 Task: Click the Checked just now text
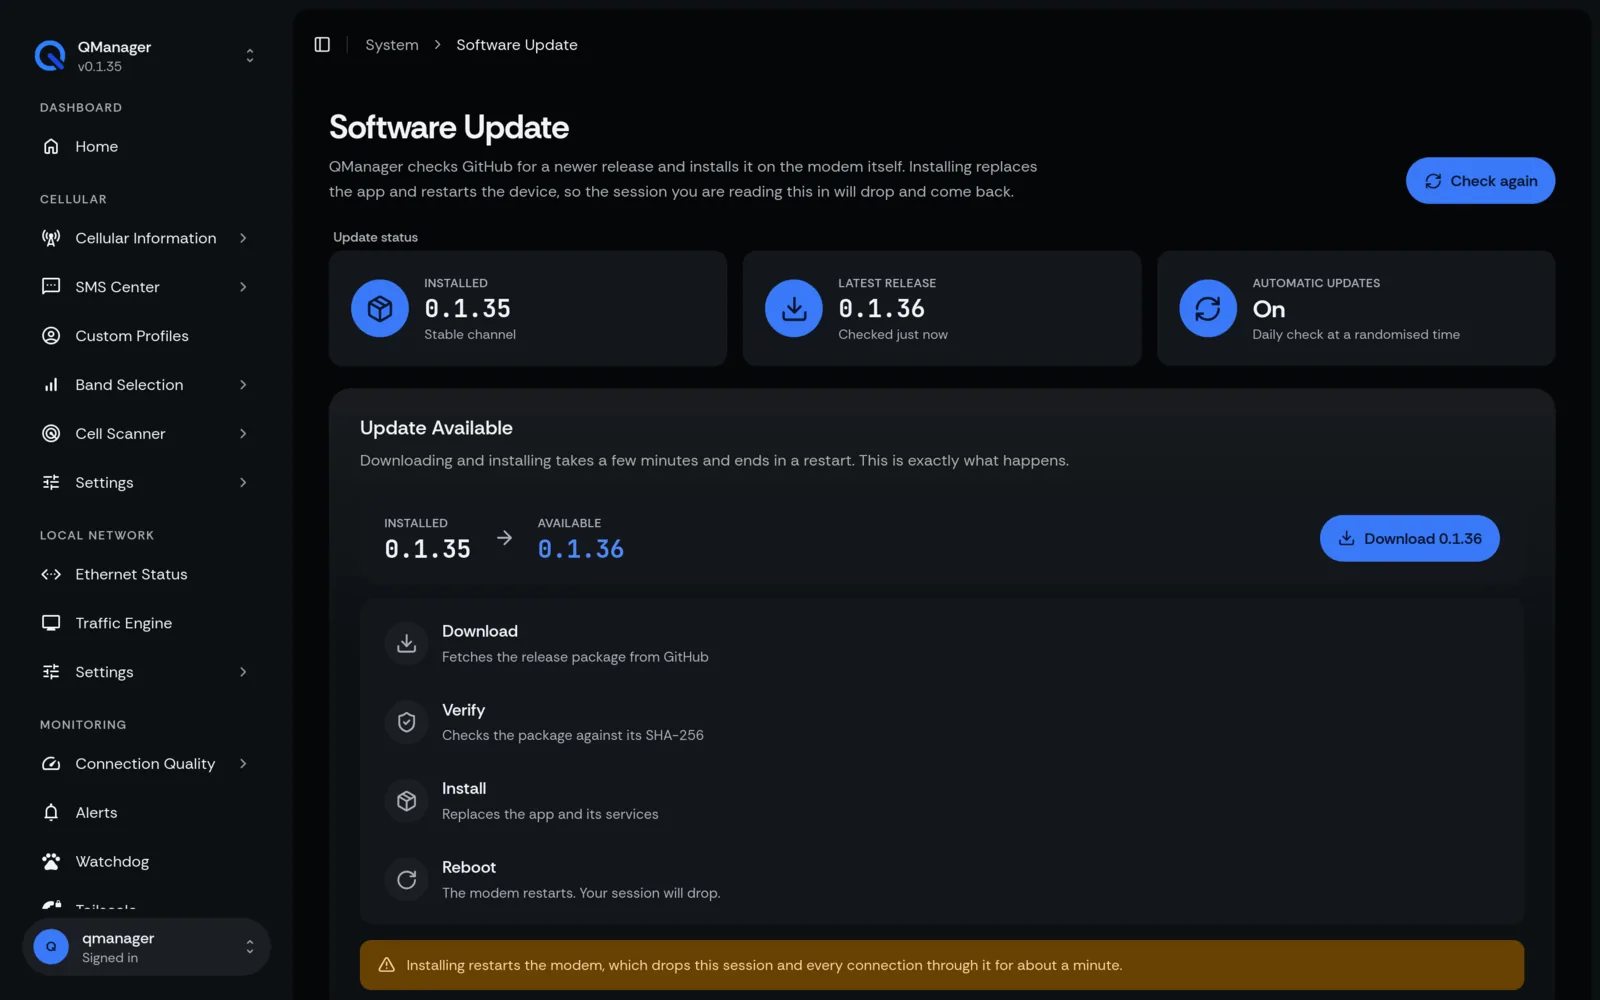tap(893, 335)
